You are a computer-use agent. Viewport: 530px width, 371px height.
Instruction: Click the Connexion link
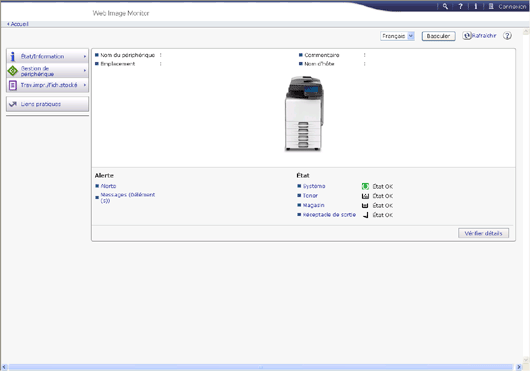coord(512,6)
